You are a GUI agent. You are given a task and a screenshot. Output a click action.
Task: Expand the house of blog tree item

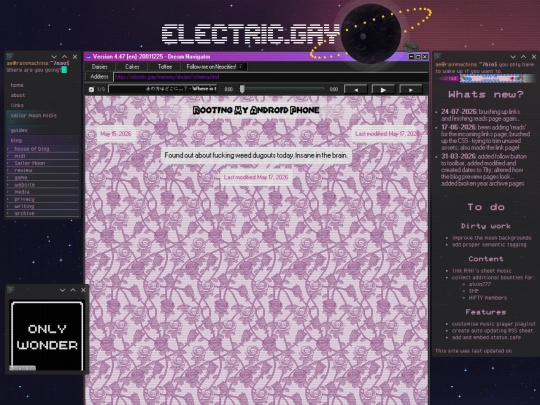32,149
